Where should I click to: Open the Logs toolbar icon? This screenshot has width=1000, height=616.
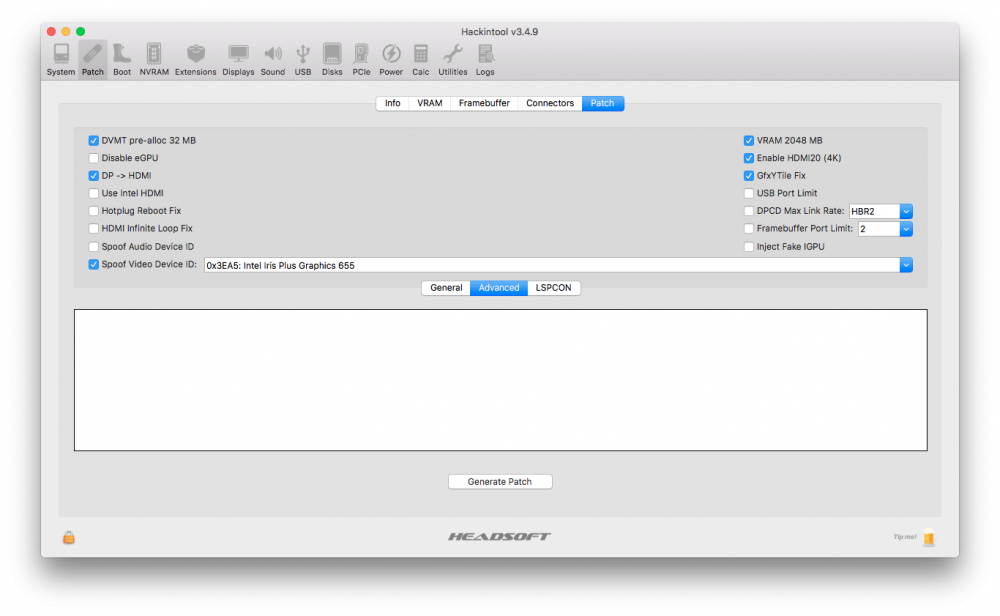tap(485, 60)
